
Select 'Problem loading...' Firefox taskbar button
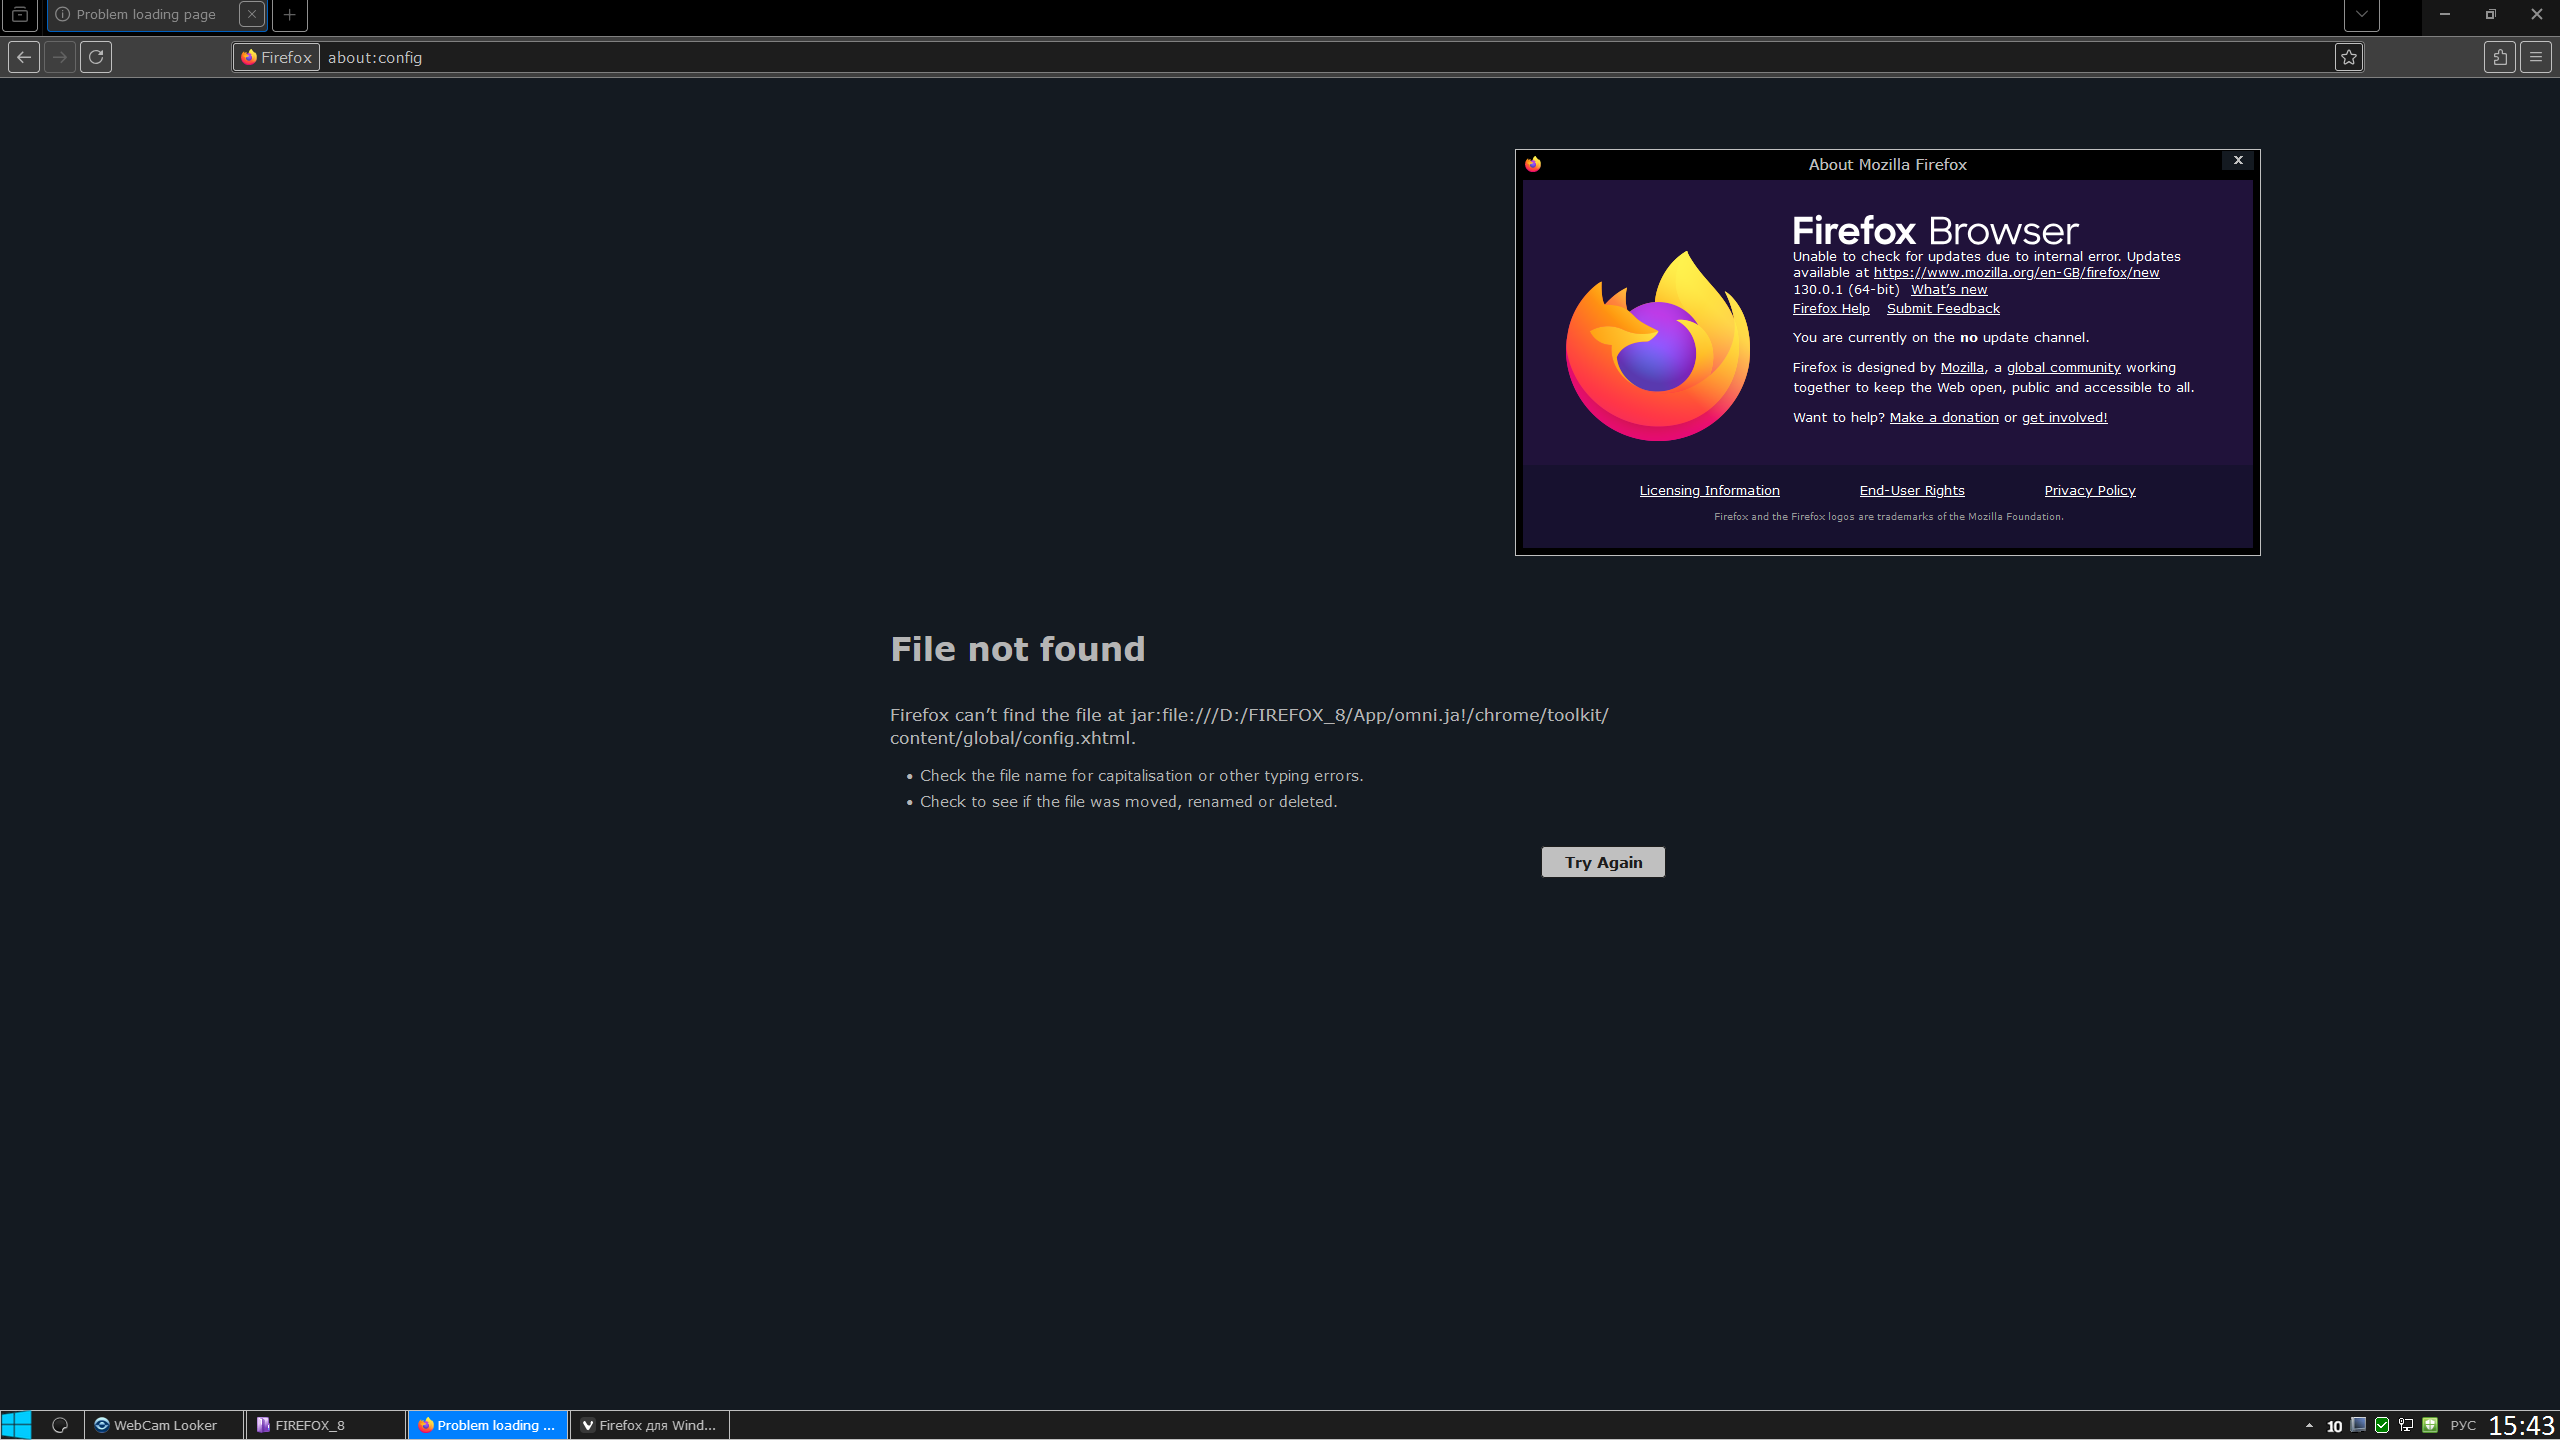[488, 1425]
